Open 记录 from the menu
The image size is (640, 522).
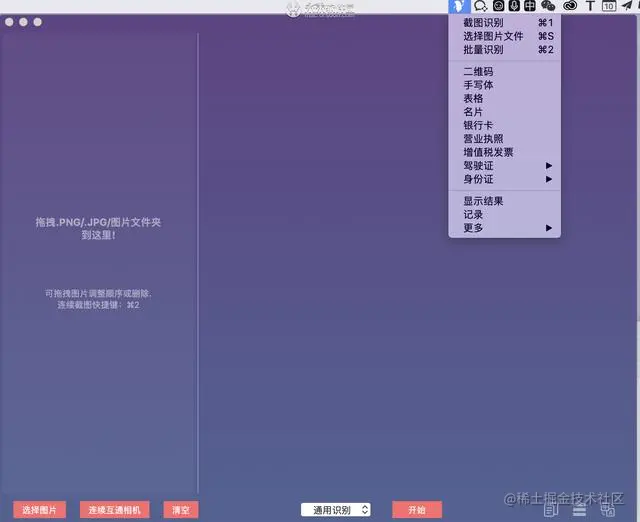pos(504,215)
